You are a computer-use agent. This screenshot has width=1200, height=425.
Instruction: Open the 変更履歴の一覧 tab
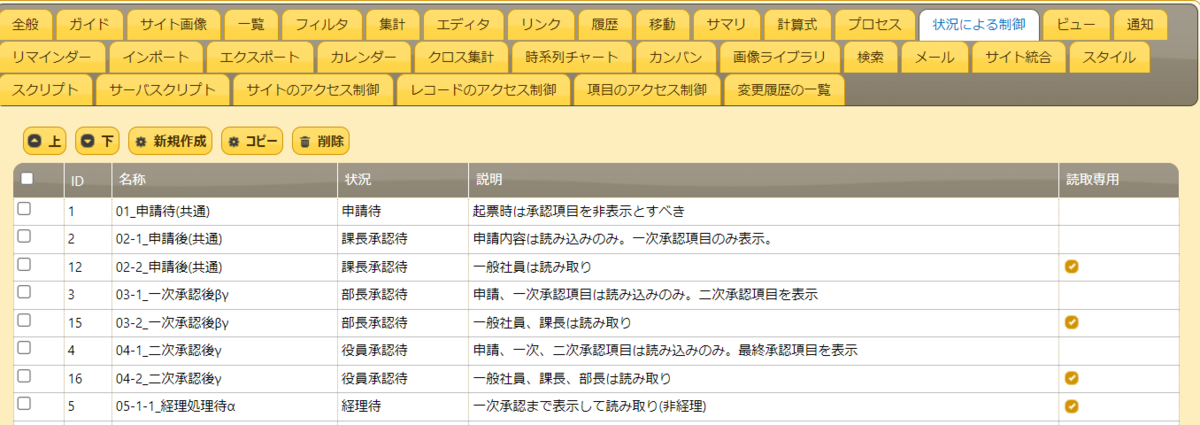784,90
